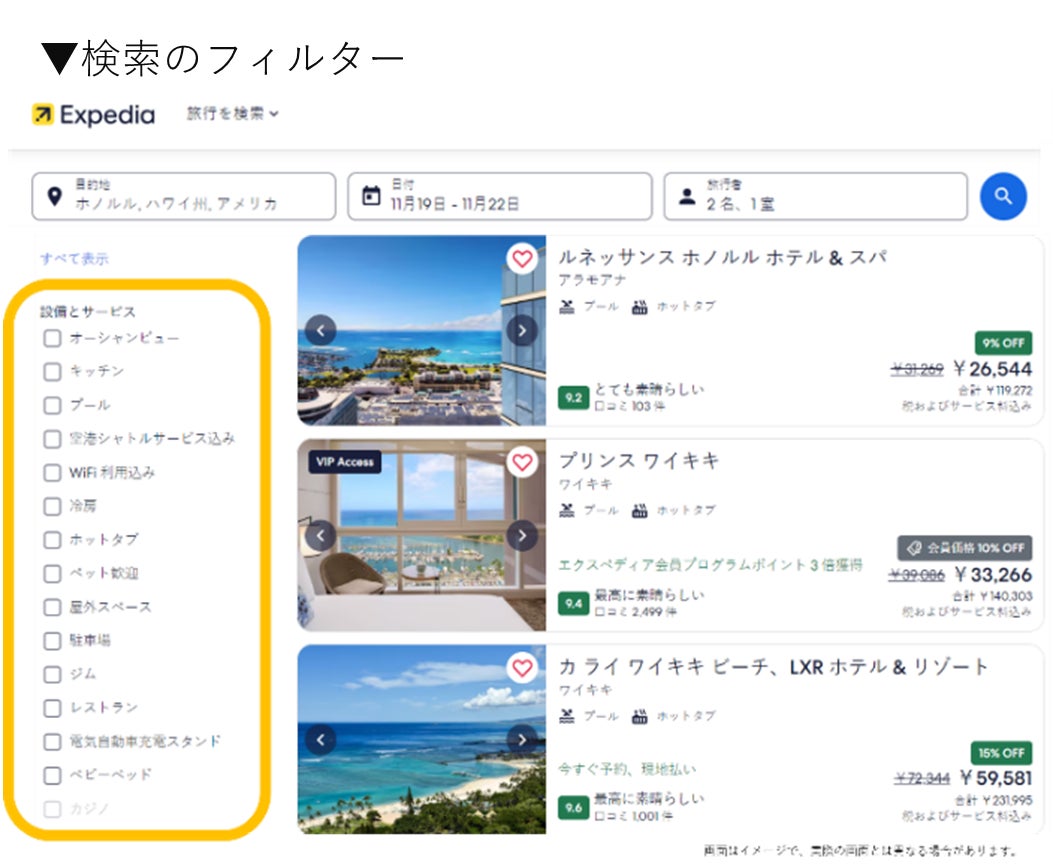Check the ペット歓迎 filter checkbox
Screen dimensions: 1053x867
pos(52,573)
